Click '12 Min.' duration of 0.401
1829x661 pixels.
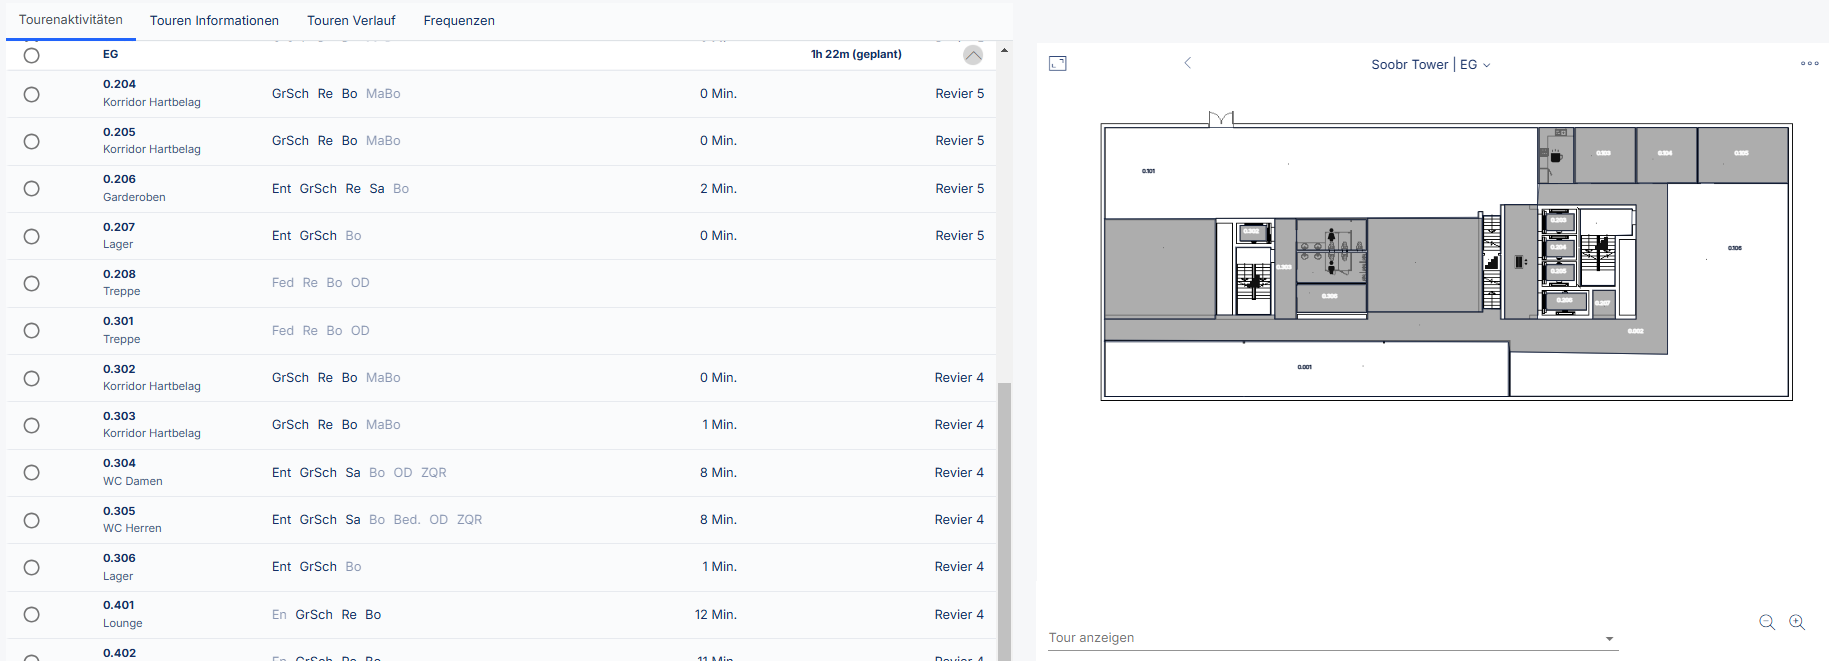coord(716,615)
